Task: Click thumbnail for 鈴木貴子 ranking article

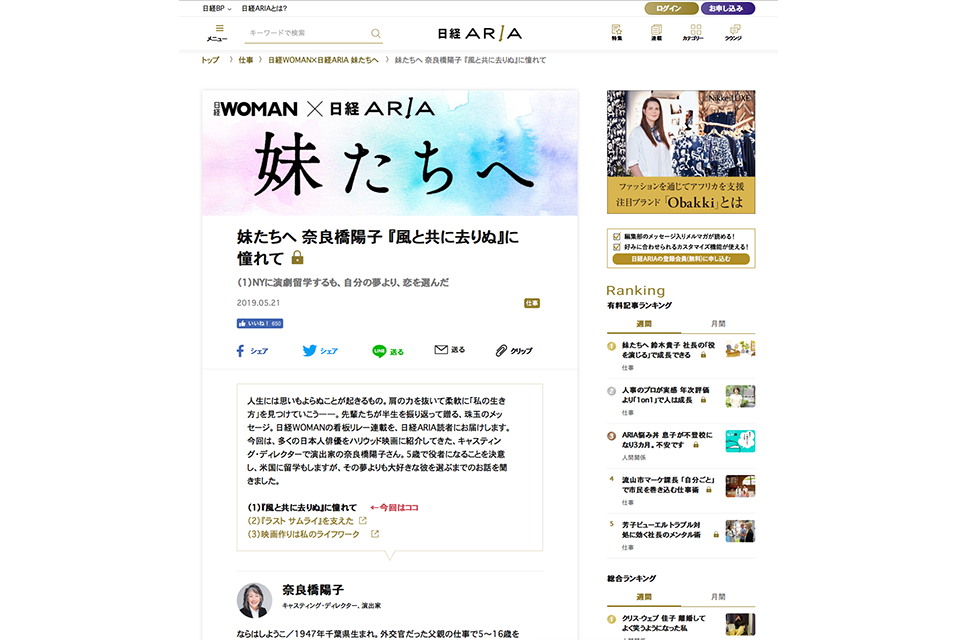Action: coord(740,349)
